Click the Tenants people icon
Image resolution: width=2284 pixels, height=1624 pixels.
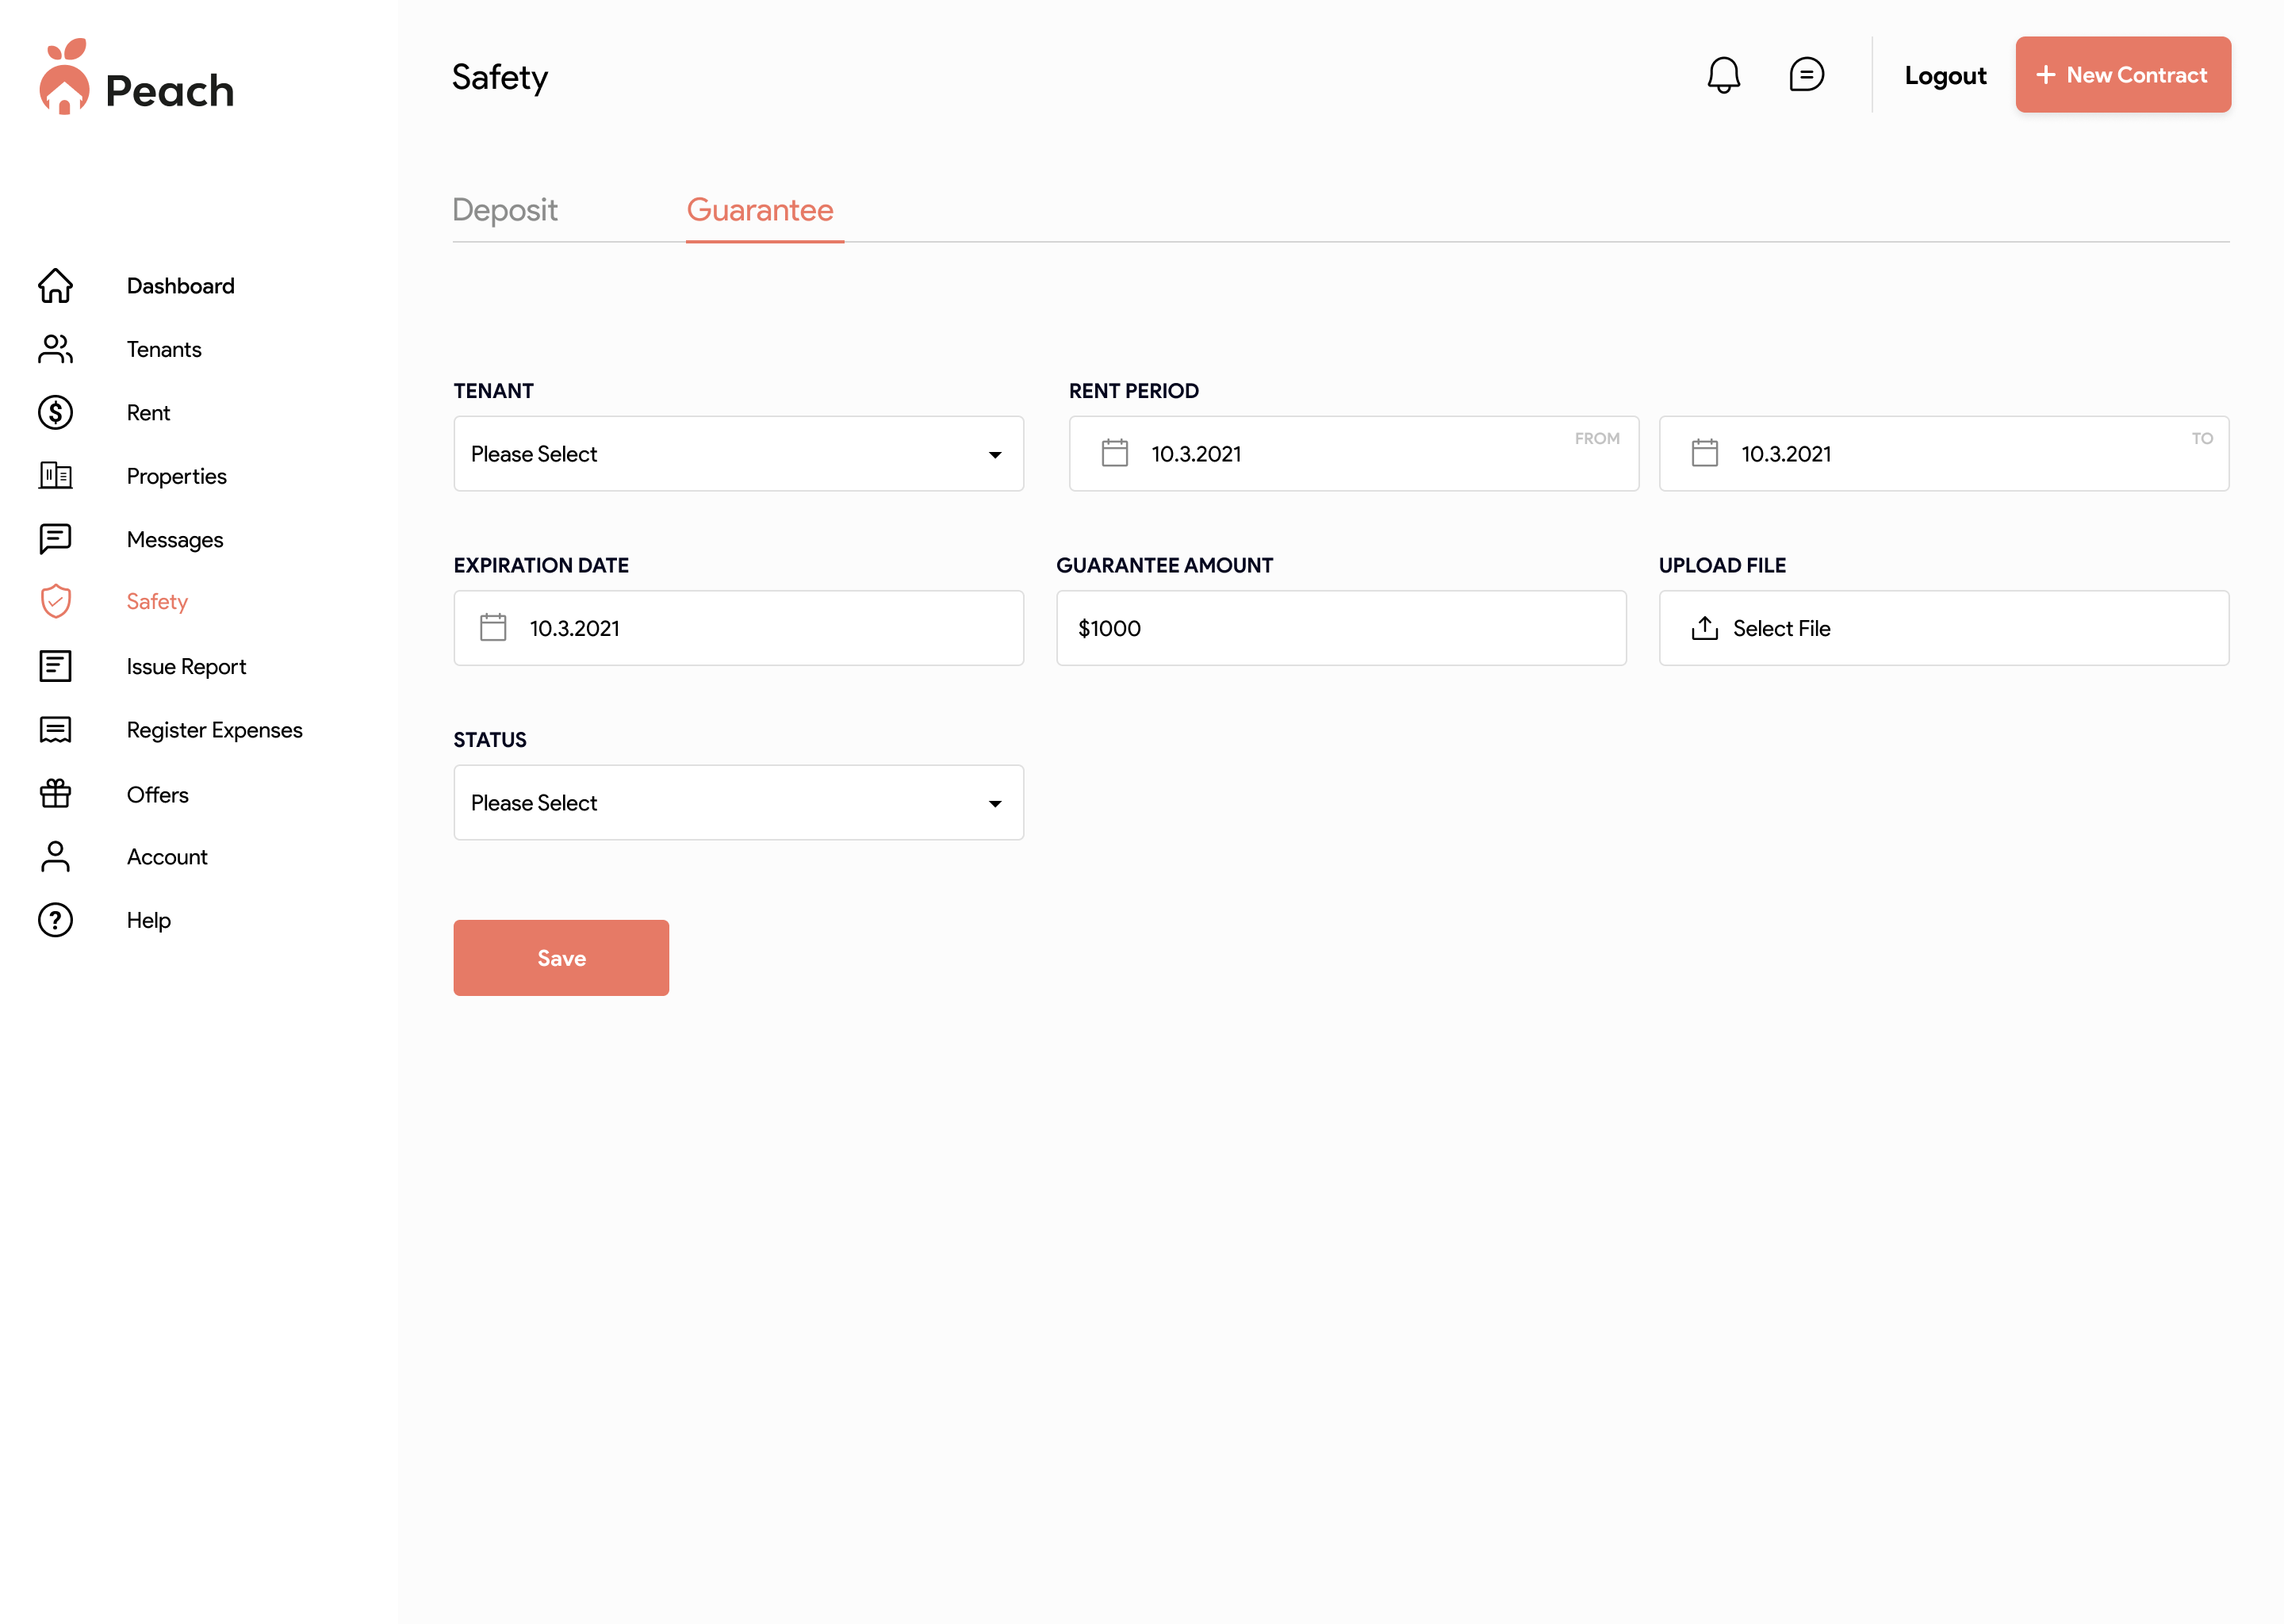click(55, 349)
